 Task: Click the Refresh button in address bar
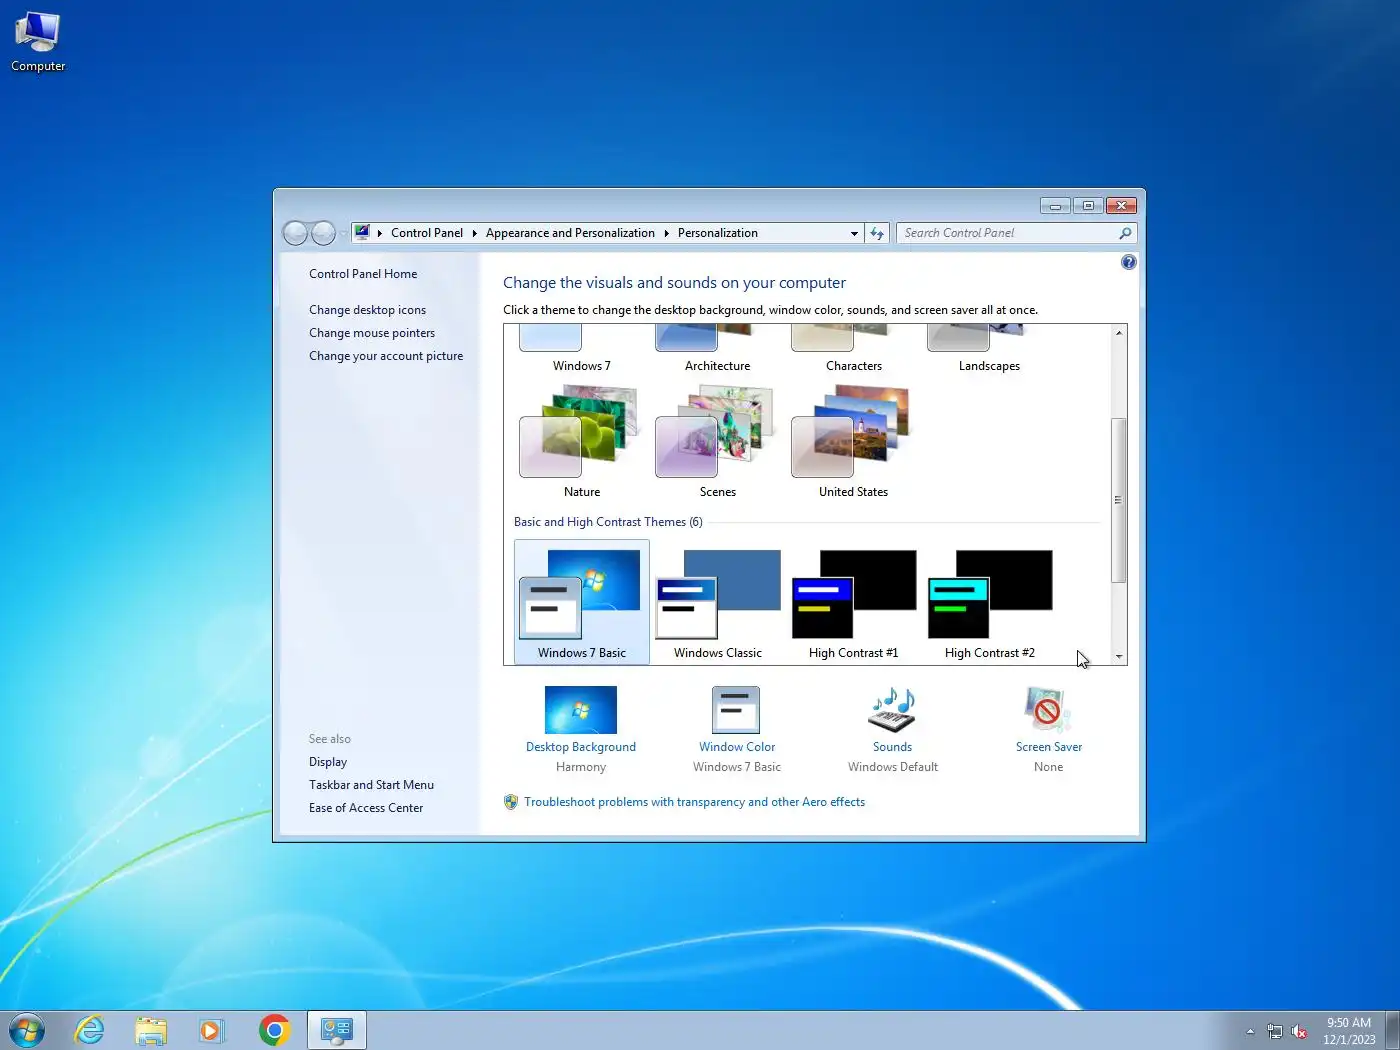877,233
